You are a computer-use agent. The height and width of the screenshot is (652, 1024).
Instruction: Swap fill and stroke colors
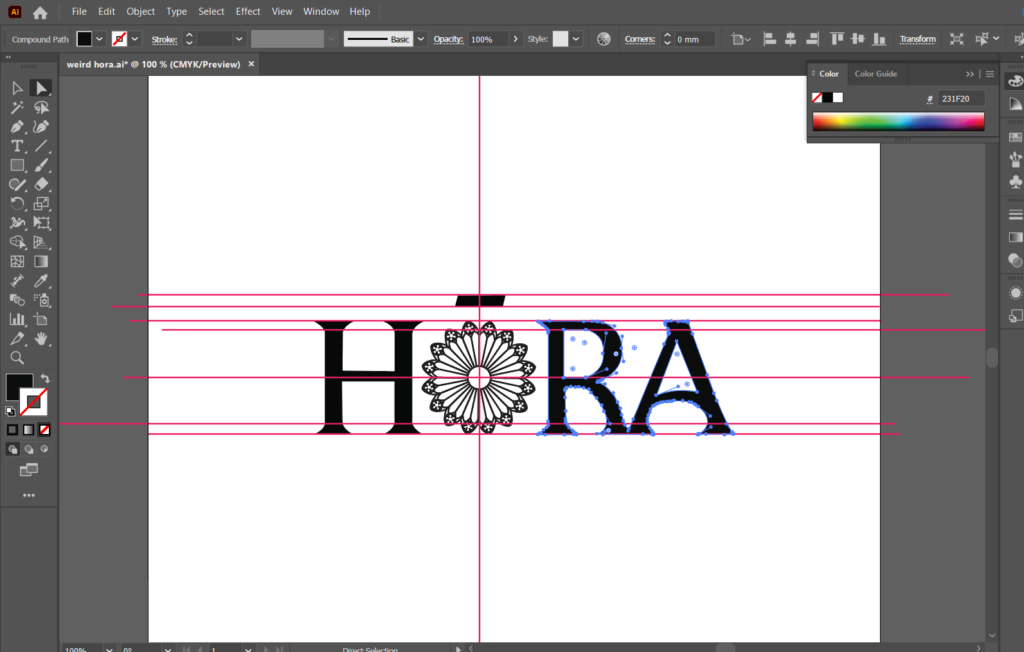[44, 378]
